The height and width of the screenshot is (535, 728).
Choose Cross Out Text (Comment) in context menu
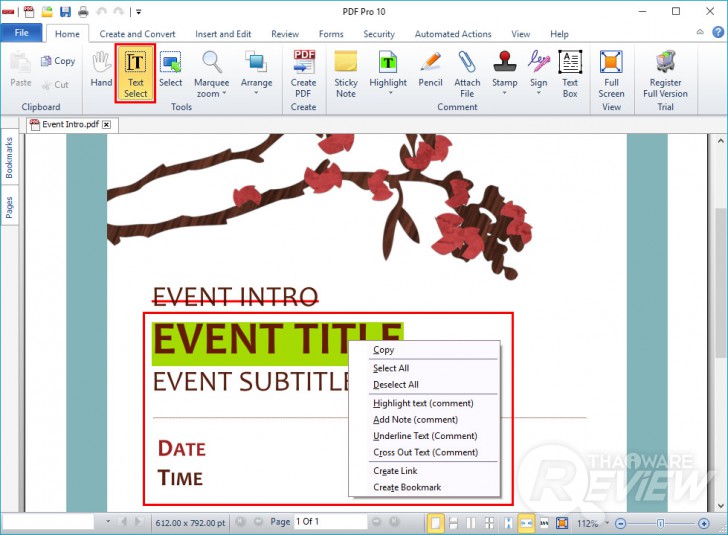[424, 452]
